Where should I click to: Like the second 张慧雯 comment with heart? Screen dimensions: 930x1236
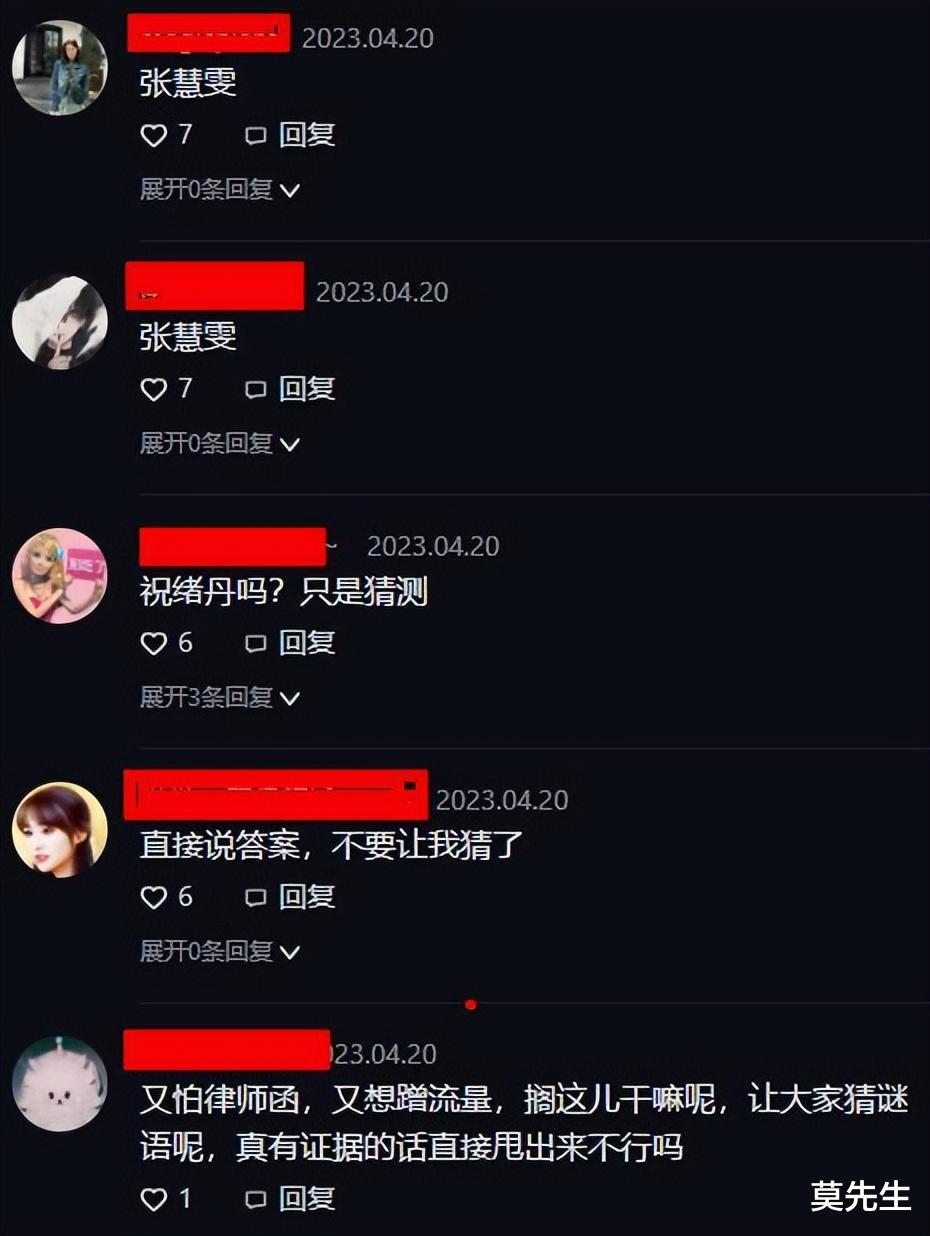pos(153,389)
